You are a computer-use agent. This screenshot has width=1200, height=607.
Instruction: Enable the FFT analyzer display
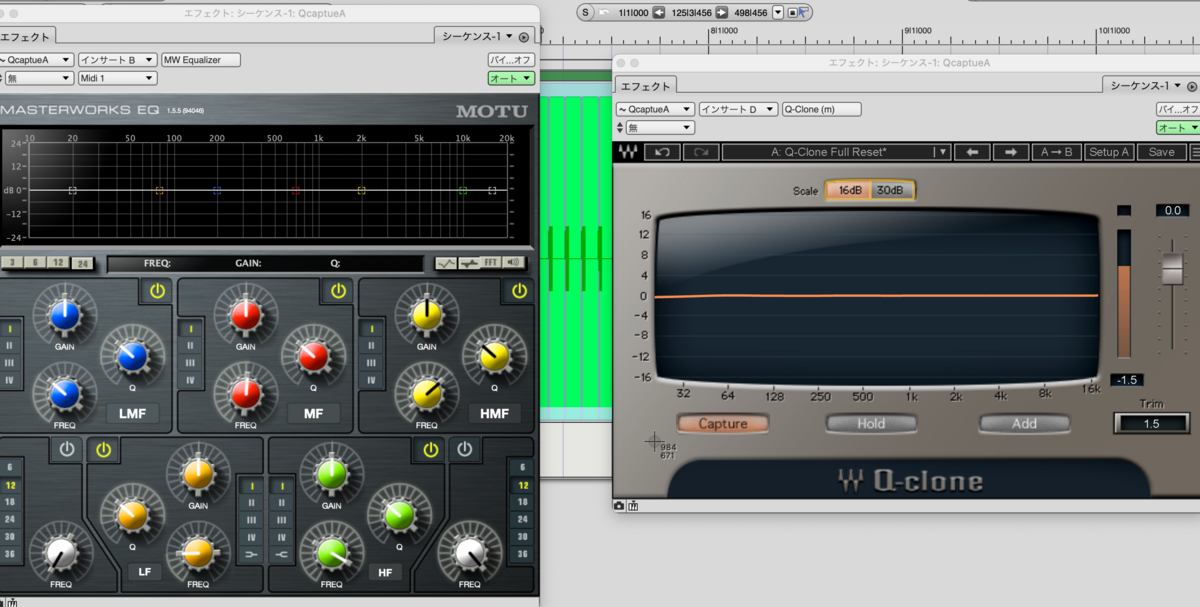tap(490, 263)
